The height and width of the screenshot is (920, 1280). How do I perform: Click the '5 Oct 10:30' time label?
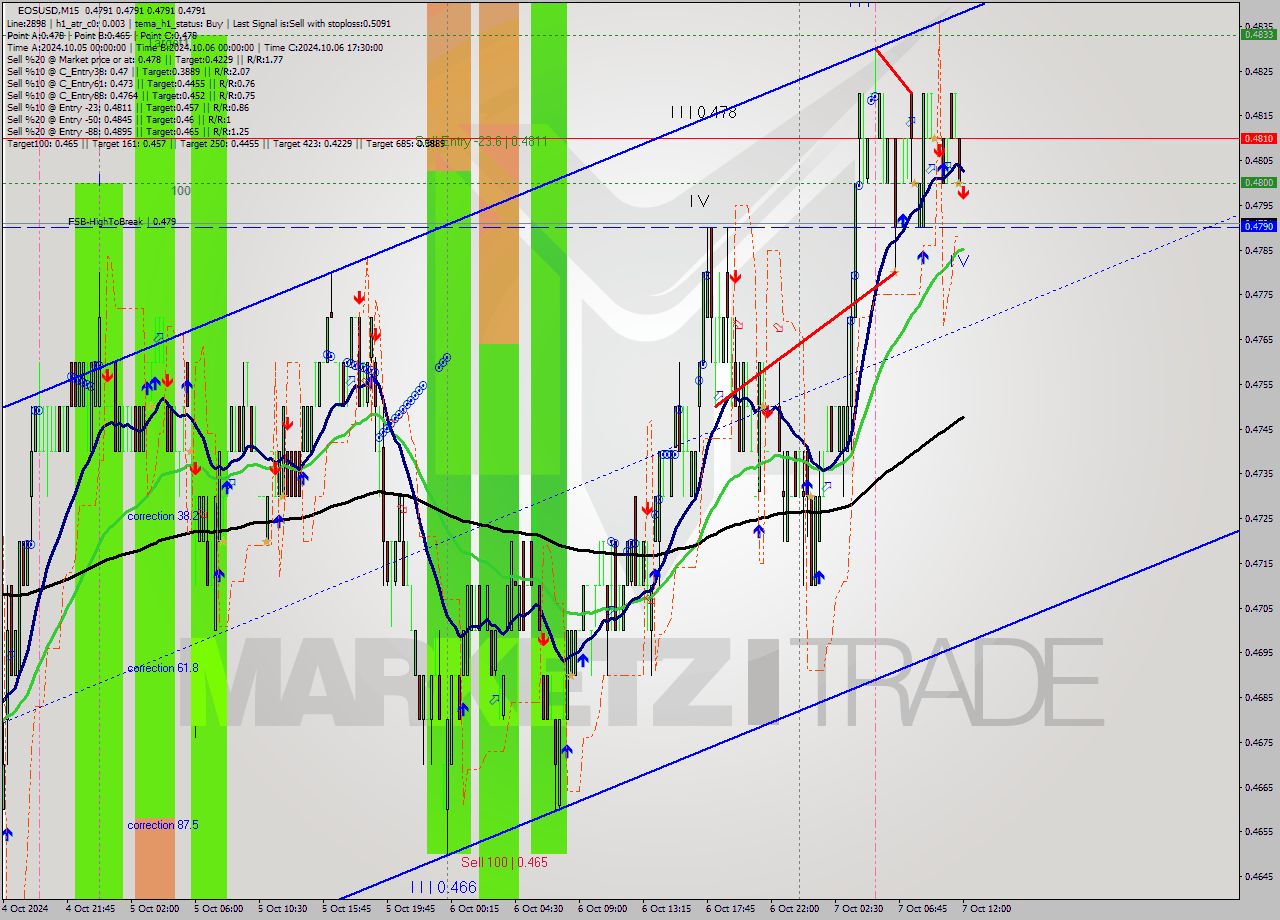pos(282,909)
